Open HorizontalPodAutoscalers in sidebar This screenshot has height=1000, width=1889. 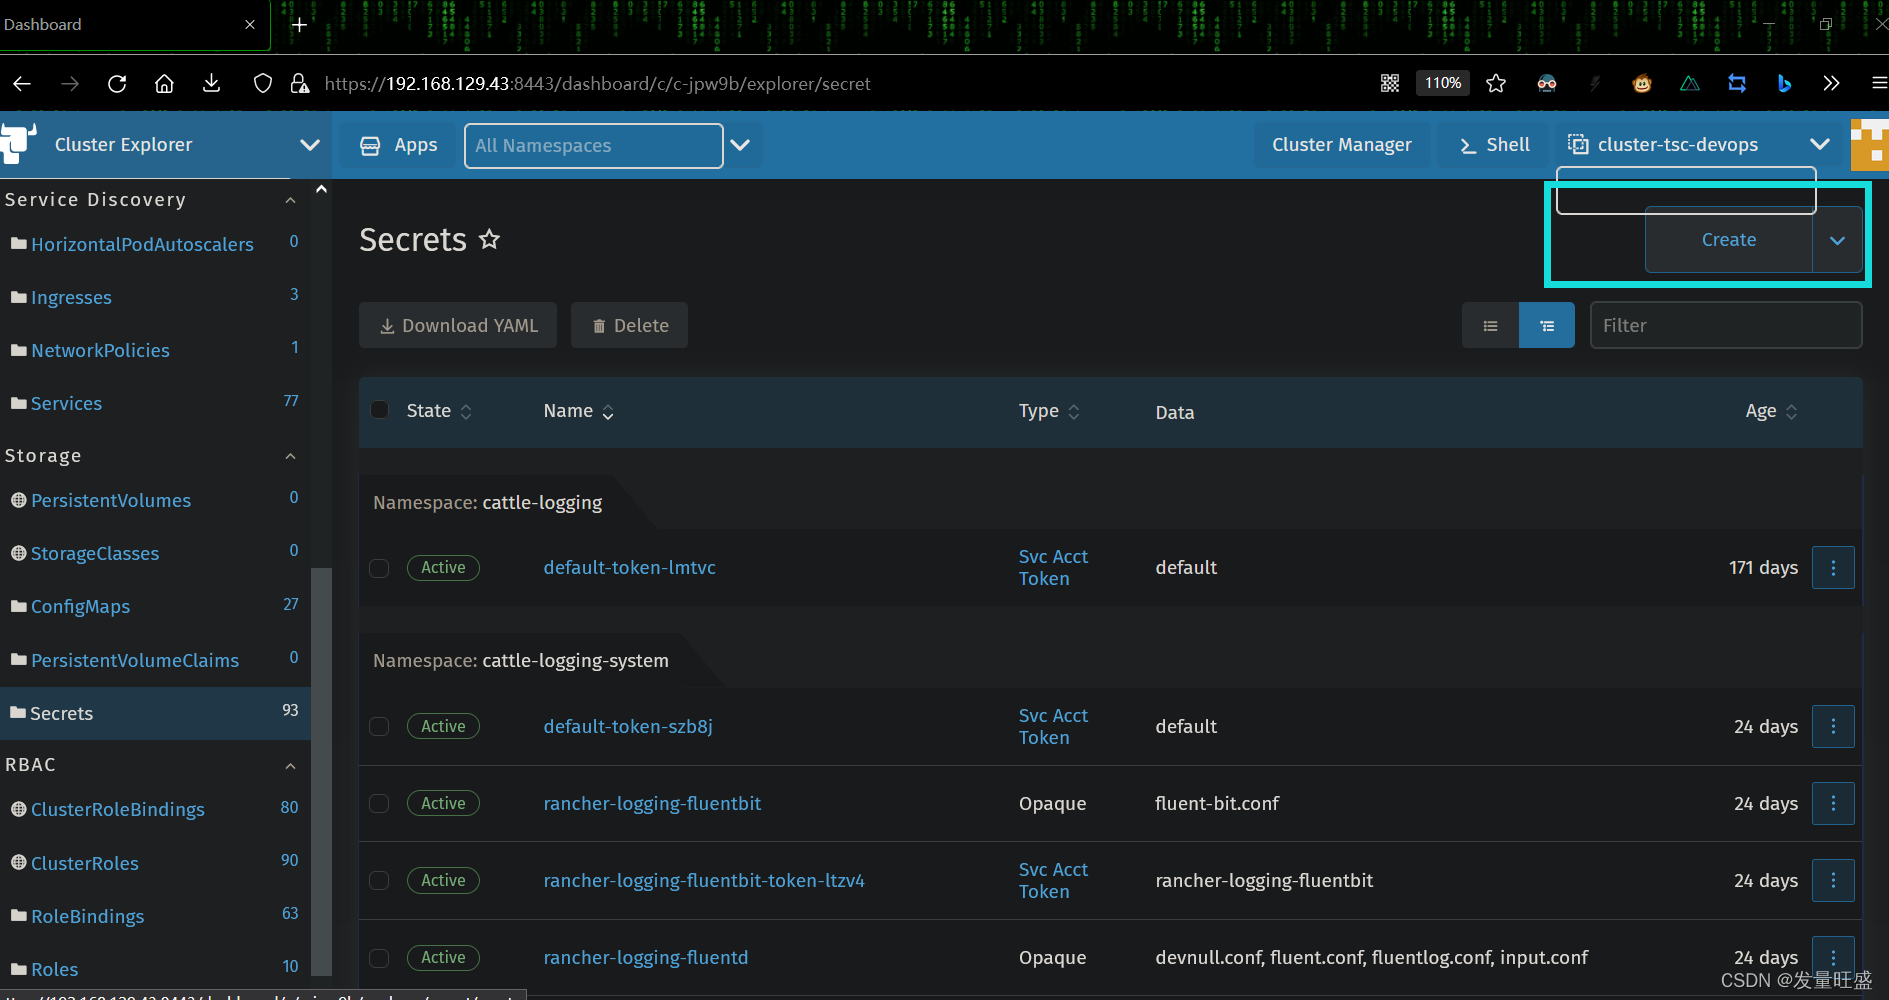[142, 244]
